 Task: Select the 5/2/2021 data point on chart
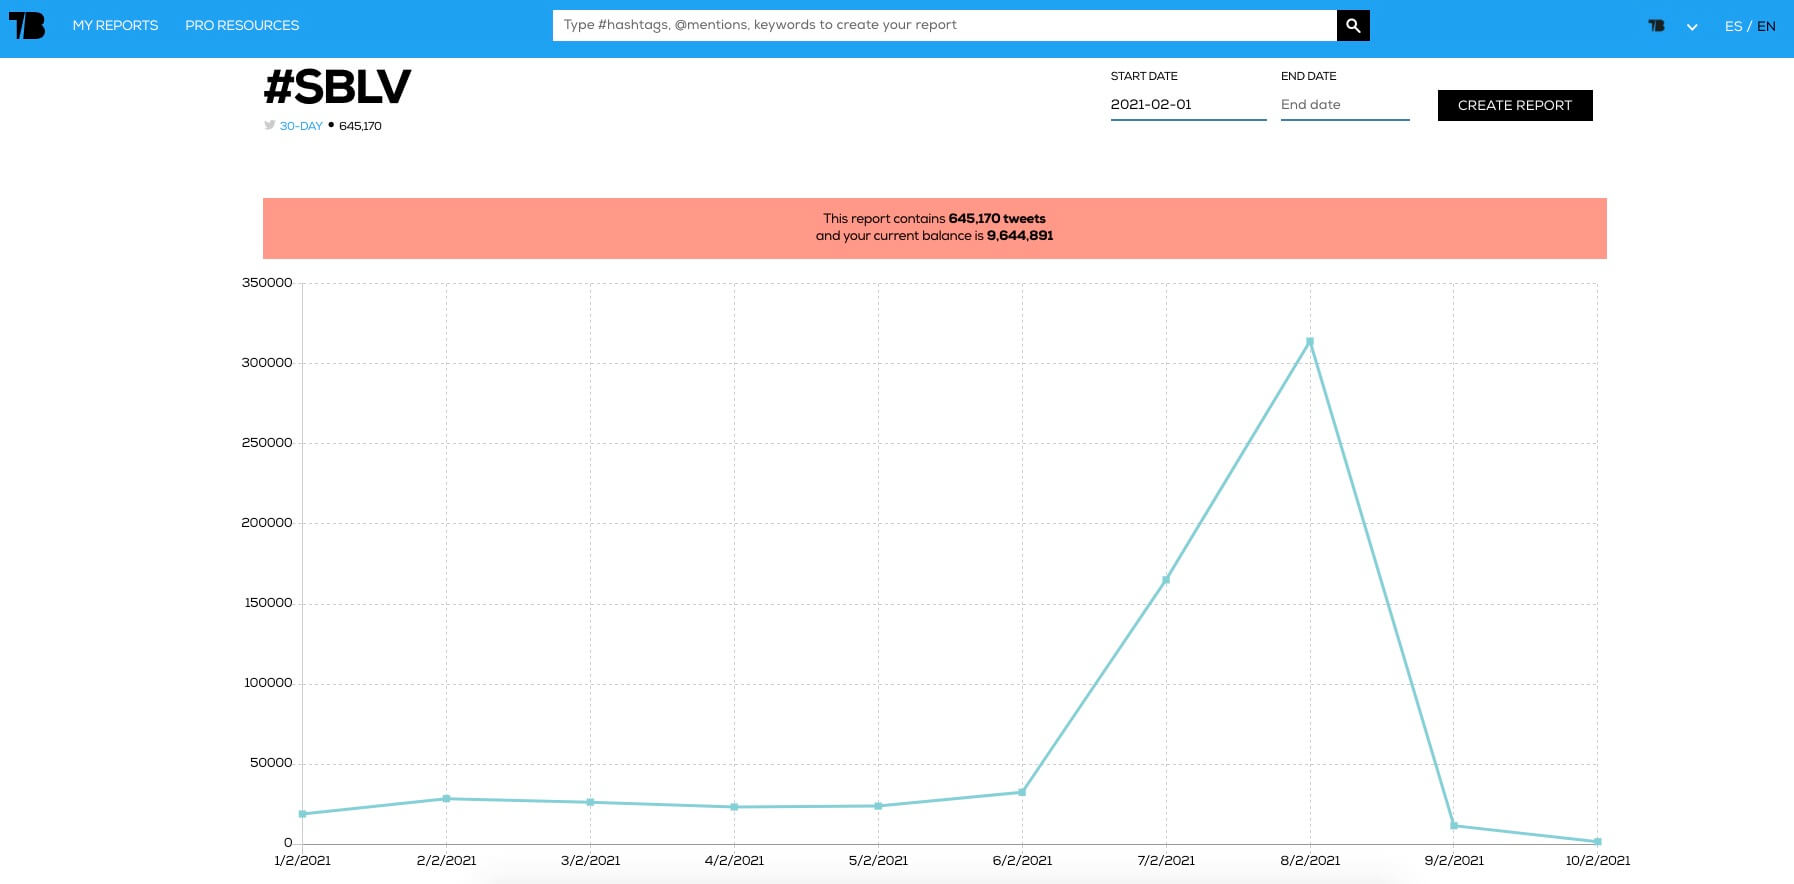[878, 806]
